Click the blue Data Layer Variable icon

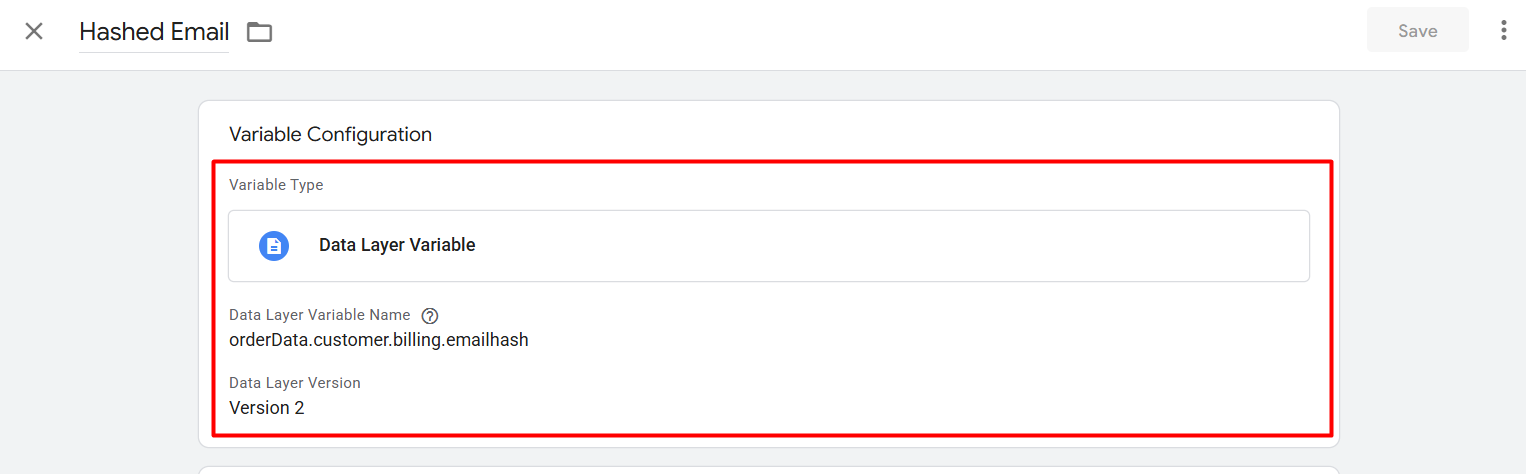pyautogui.click(x=274, y=245)
